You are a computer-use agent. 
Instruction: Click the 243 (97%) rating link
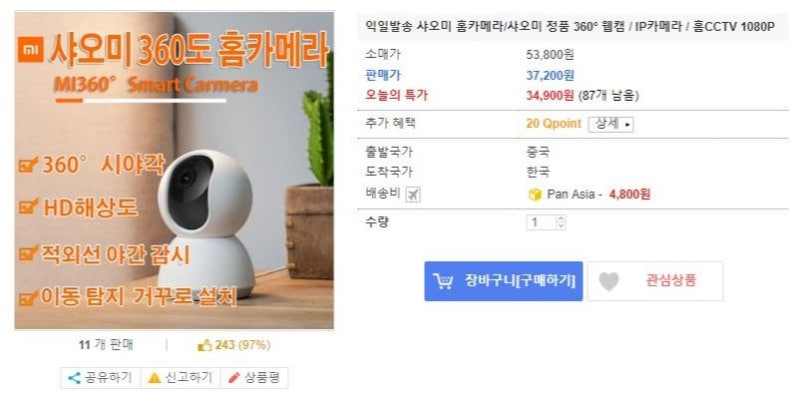(242, 345)
